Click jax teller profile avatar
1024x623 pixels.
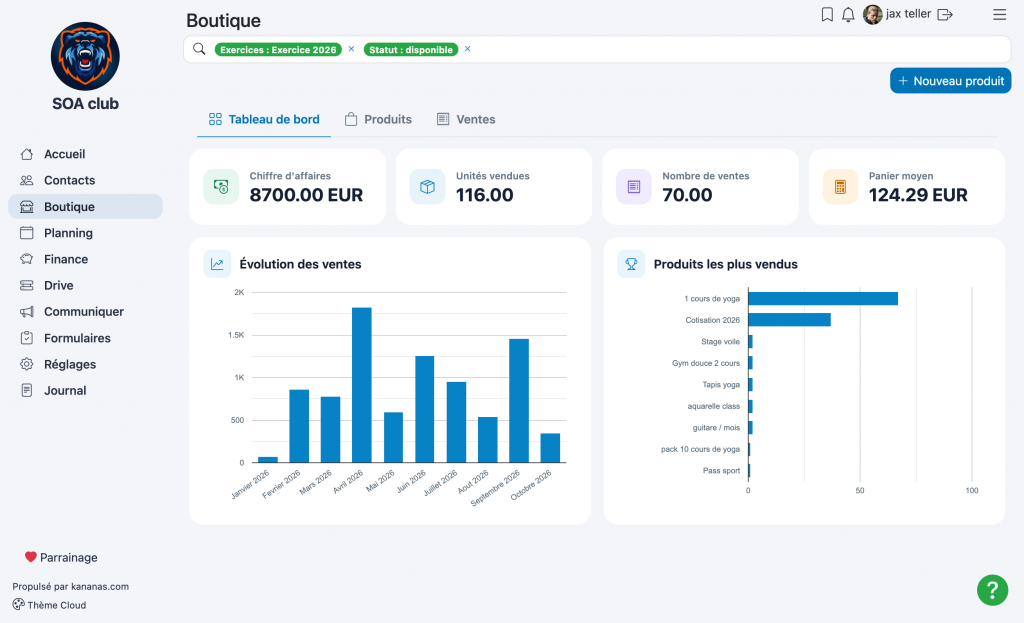tap(872, 14)
